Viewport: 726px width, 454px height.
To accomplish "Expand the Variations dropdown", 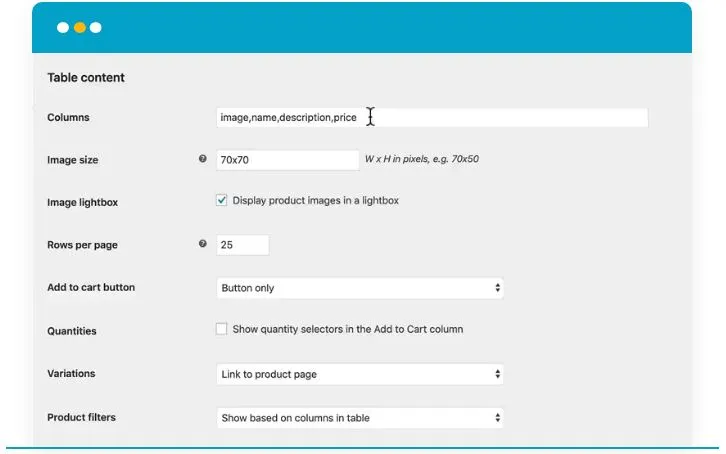I will (x=360, y=374).
